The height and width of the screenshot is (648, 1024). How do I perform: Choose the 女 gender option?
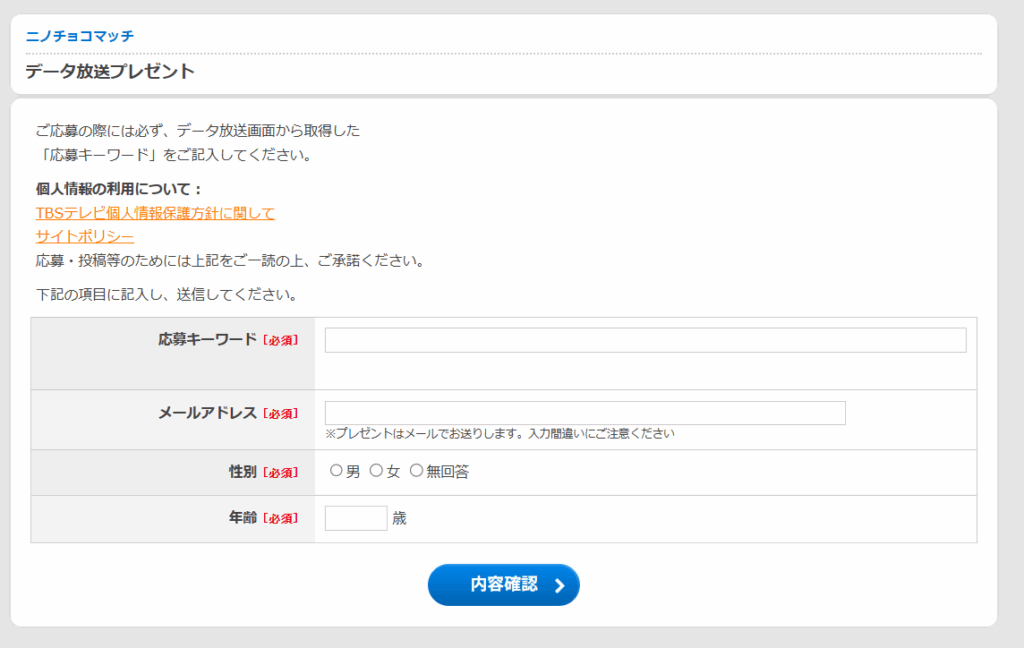click(377, 471)
